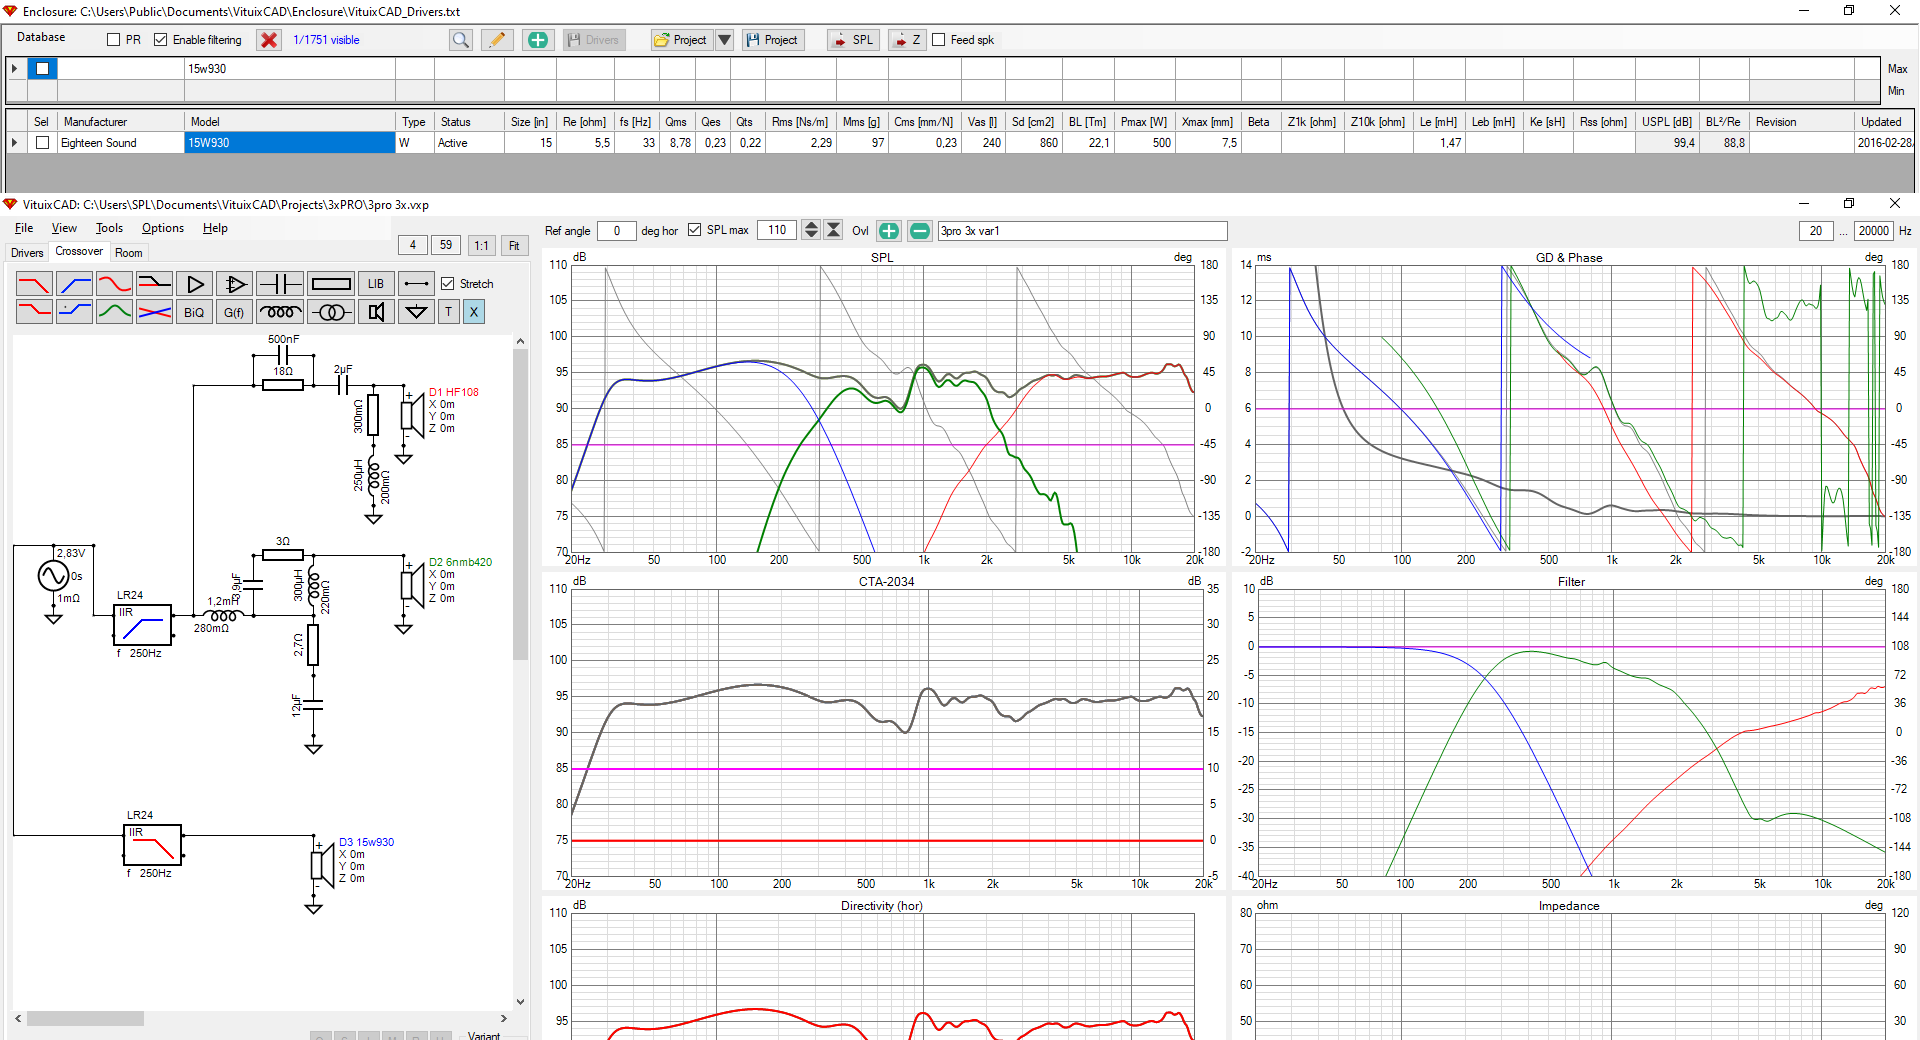Insert a ground symbol

click(x=417, y=312)
